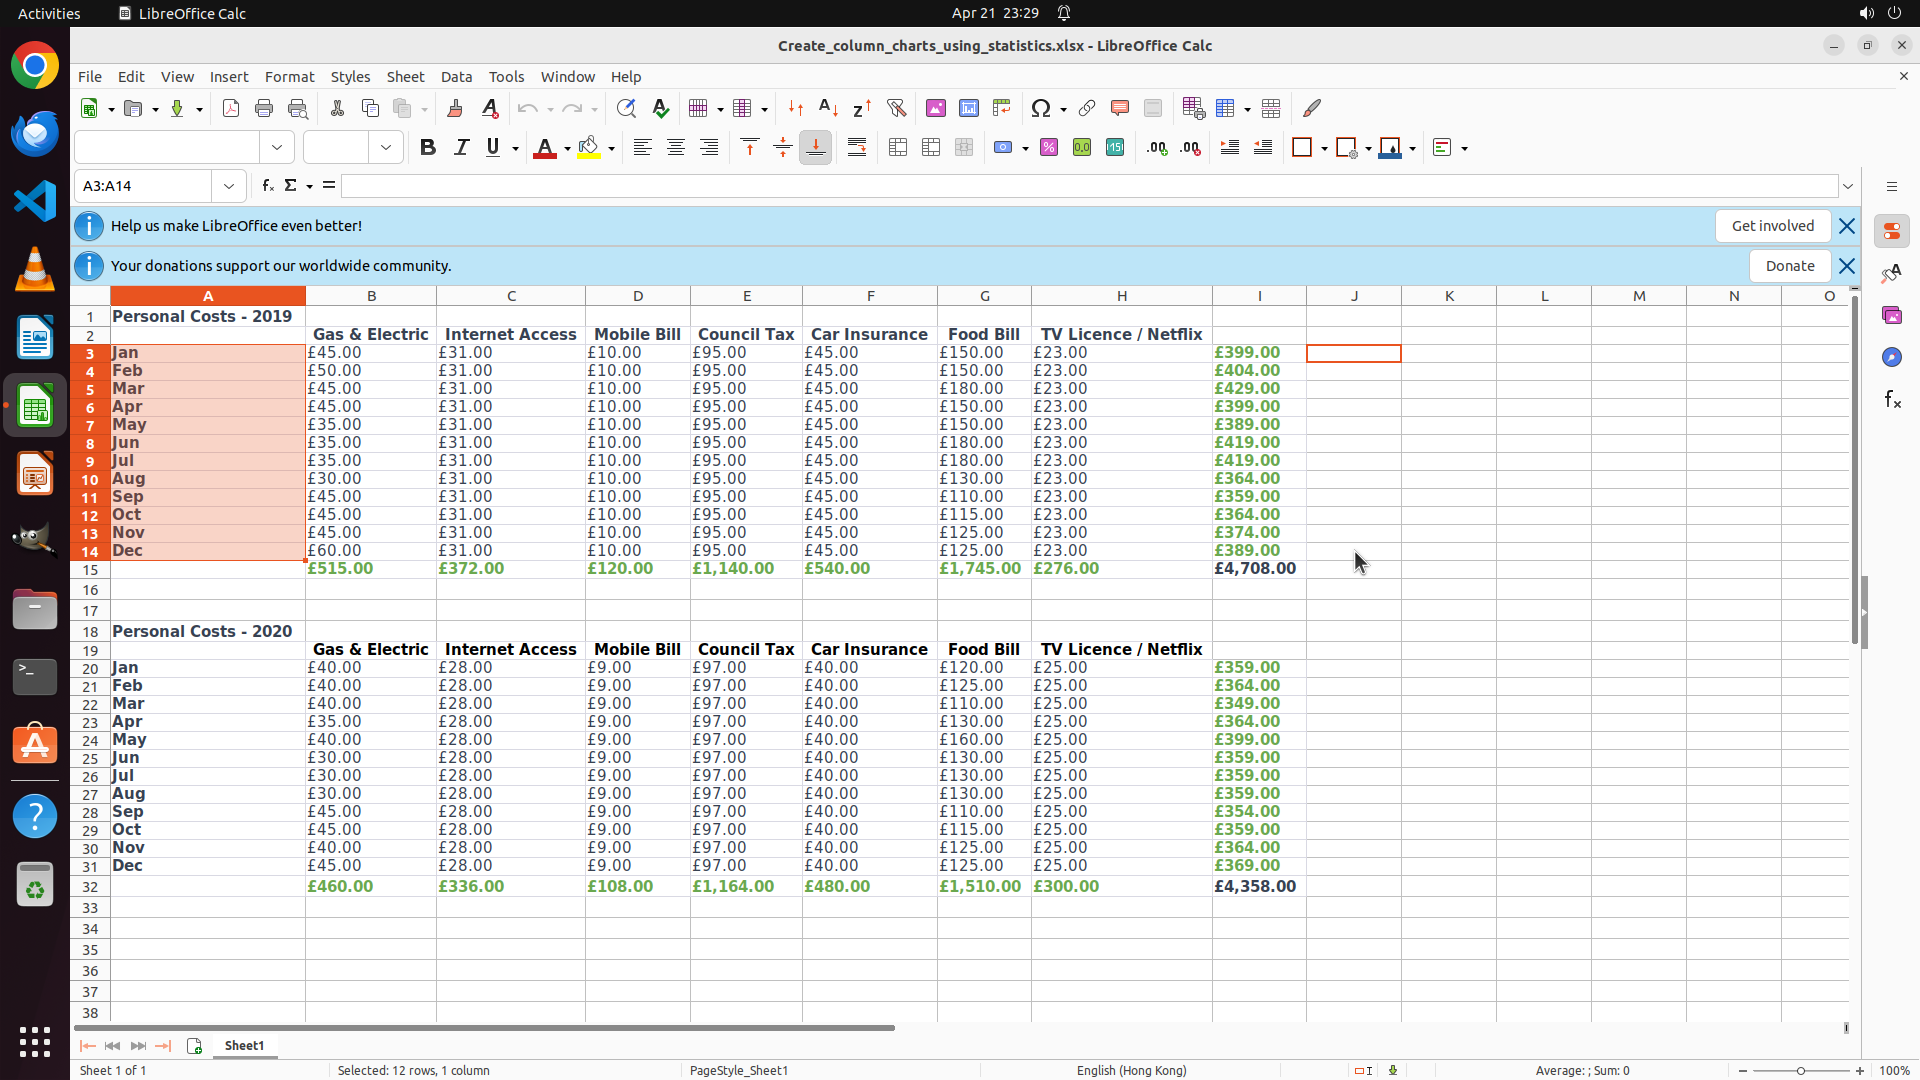
Task: Click the Format as Currency icon
Action: pyautogui.click(x=1002, y=148)
